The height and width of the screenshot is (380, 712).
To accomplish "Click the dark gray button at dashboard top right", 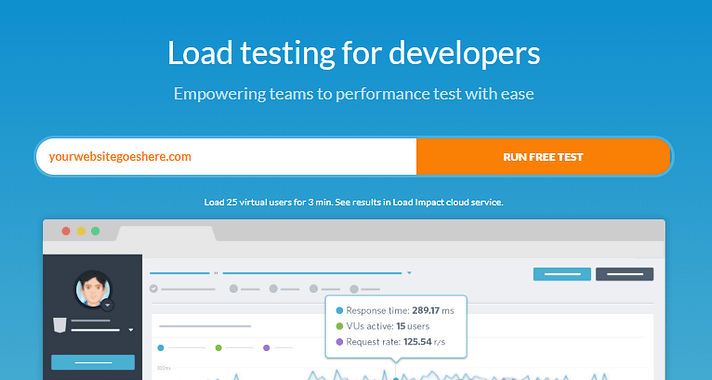I will pos(625,274).
